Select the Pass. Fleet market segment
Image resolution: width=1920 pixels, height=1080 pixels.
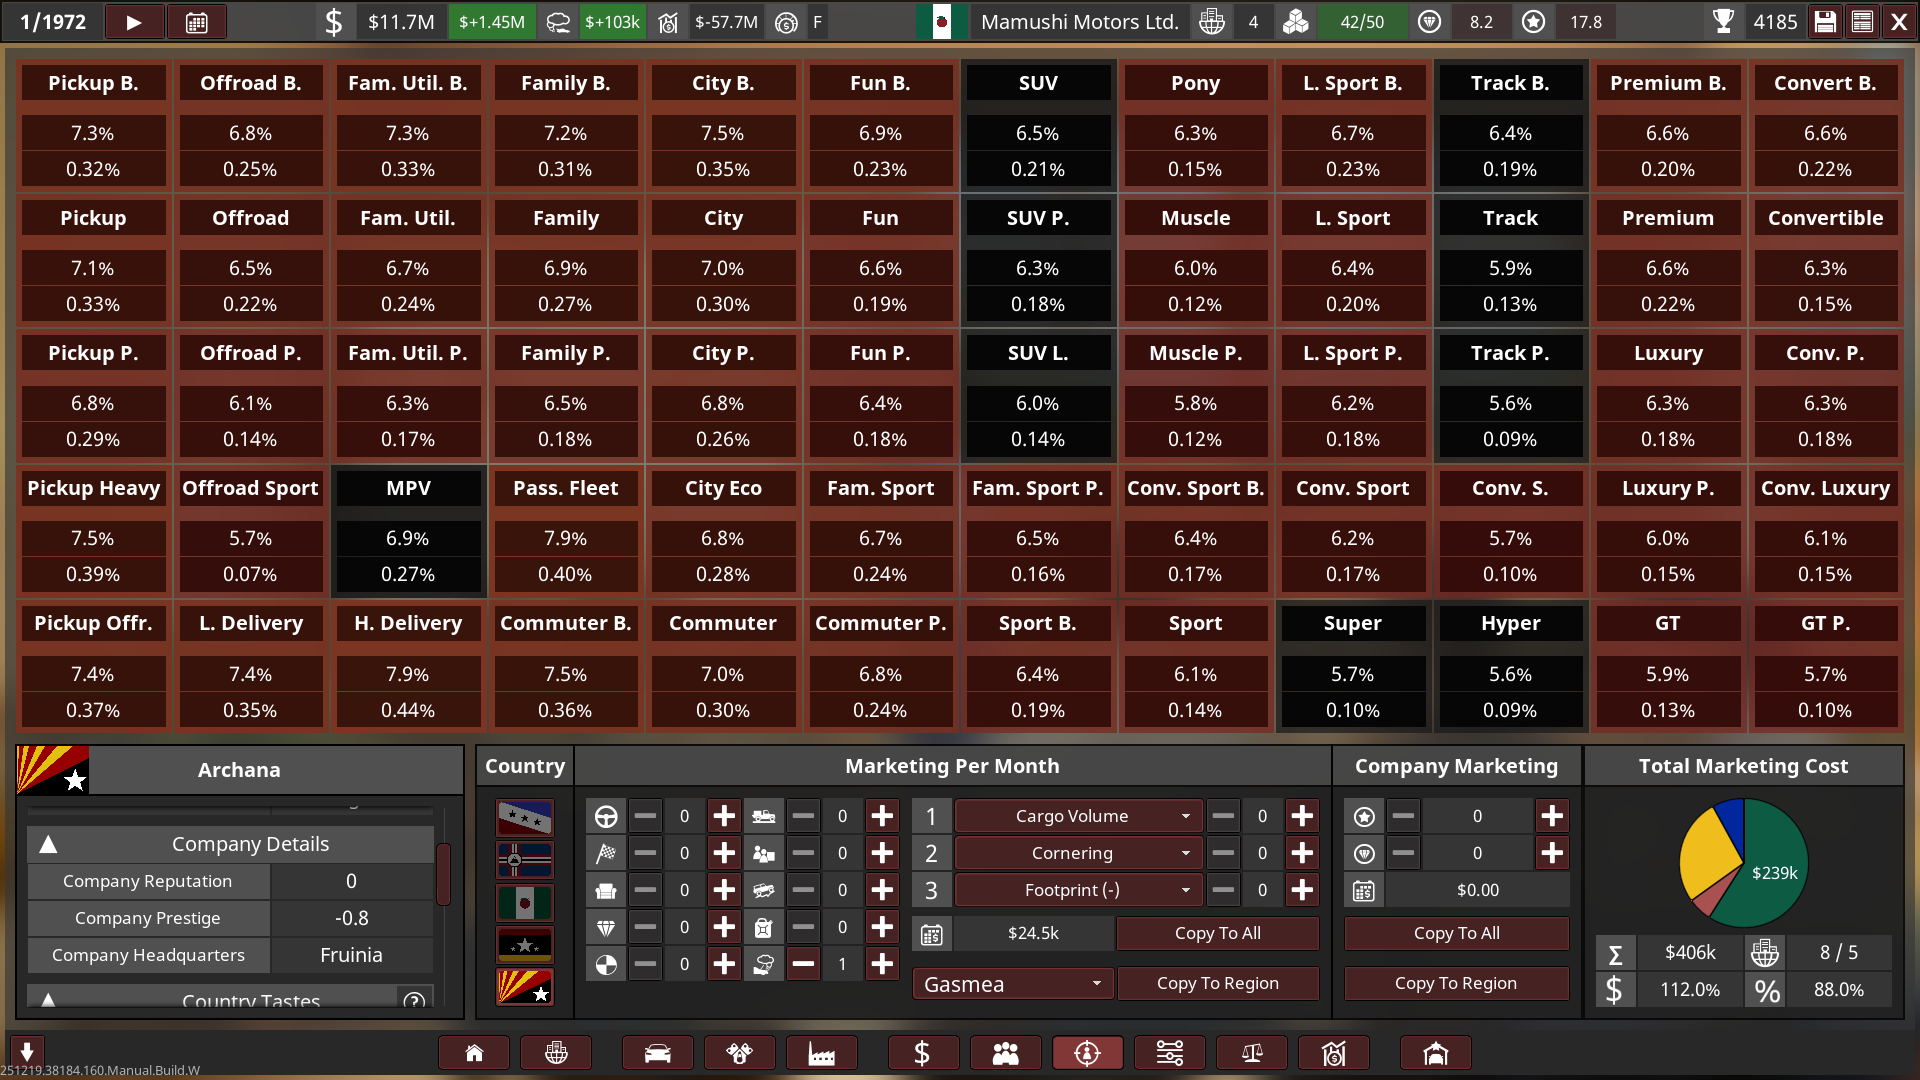point(565,488)
